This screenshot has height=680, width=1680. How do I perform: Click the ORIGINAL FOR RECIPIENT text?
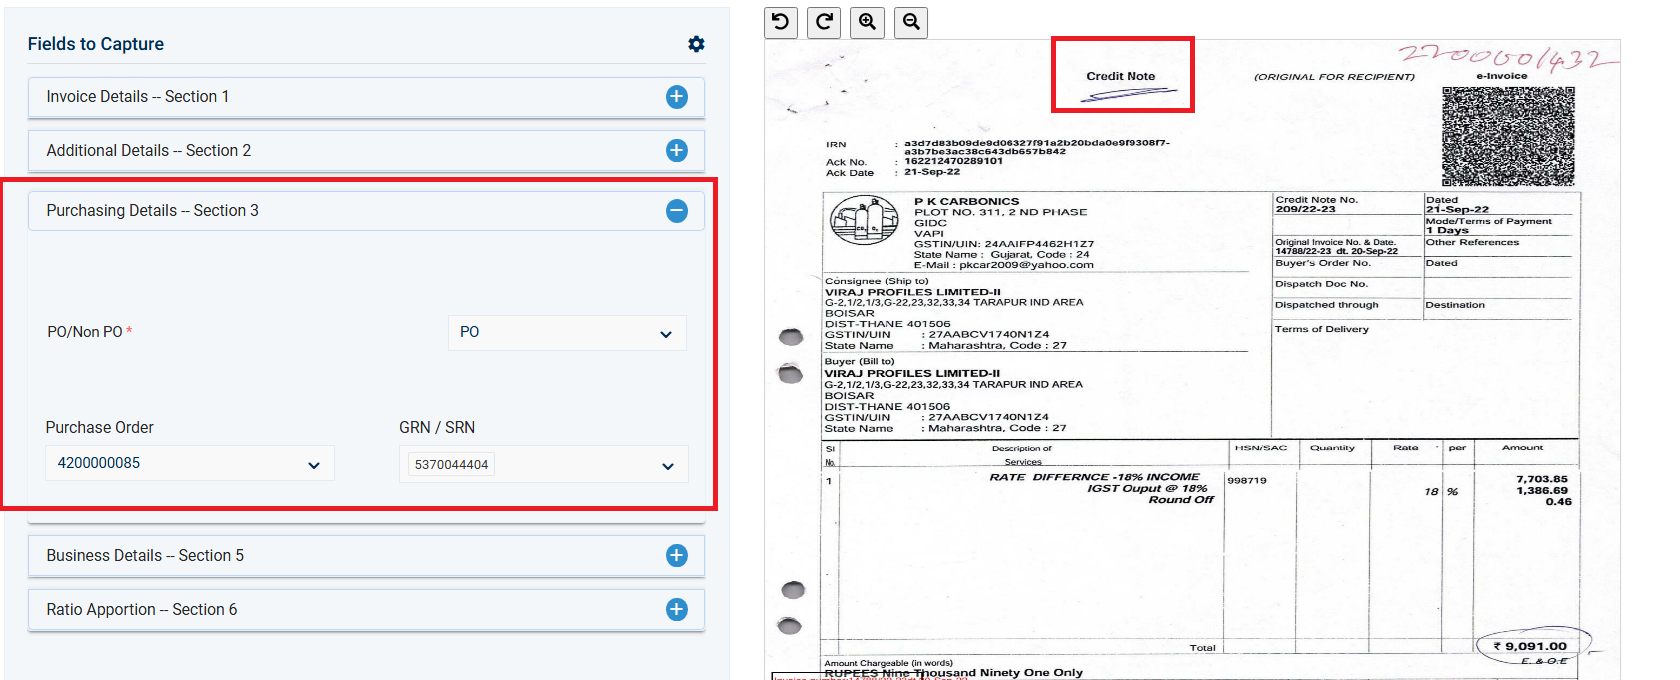[x=1334, y=77]
